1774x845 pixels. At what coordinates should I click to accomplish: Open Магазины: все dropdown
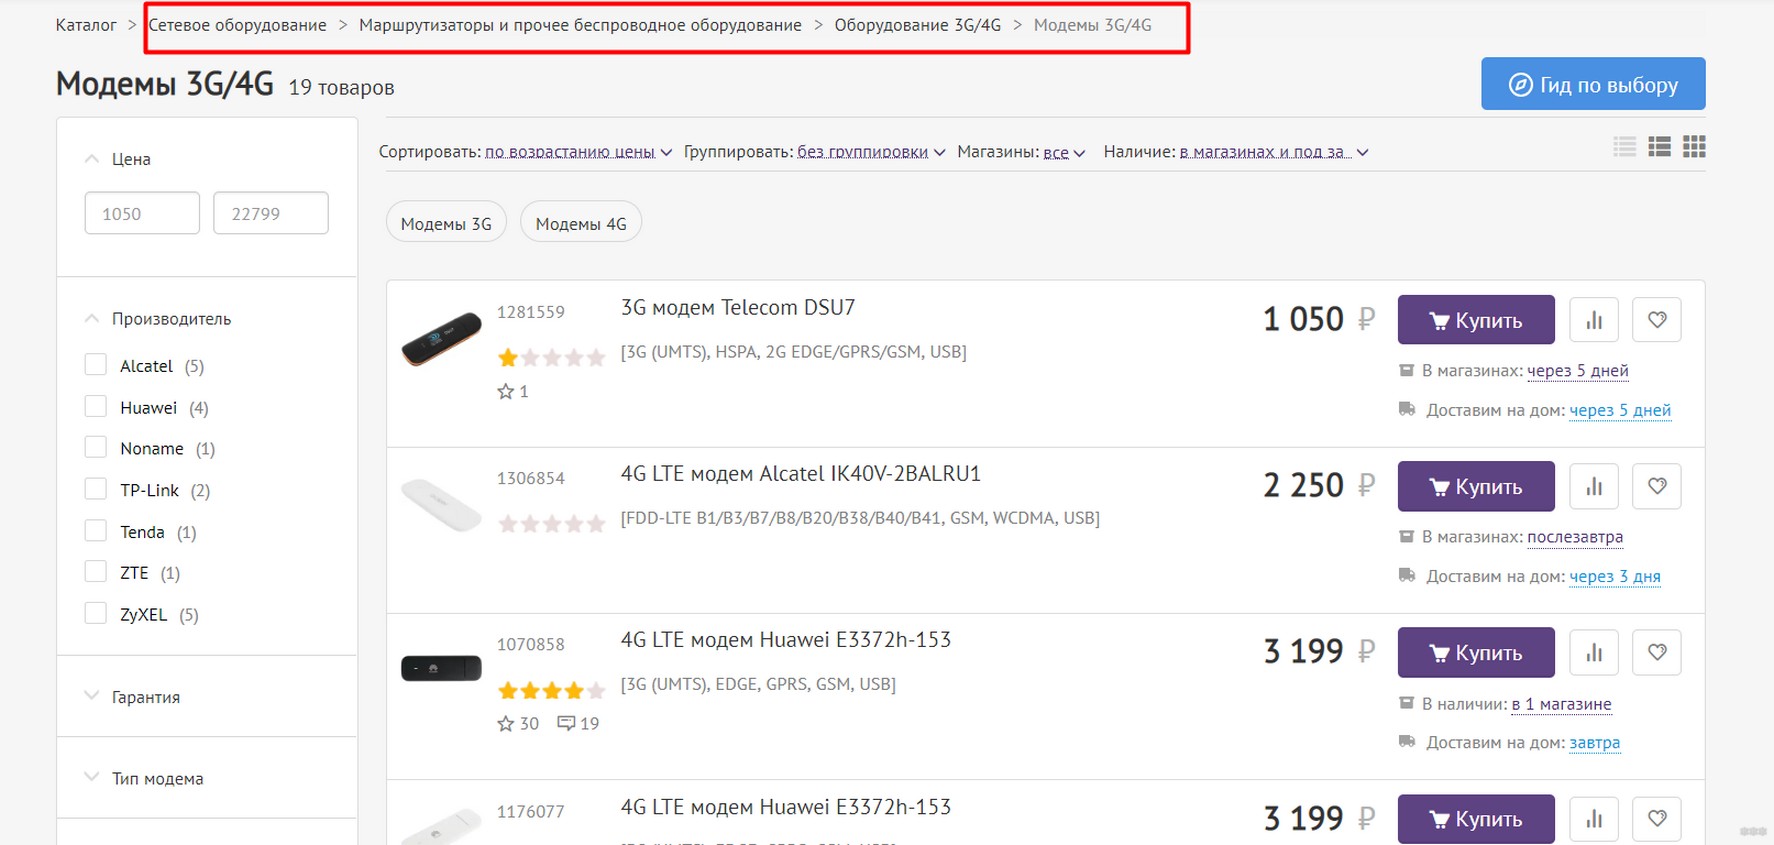[1064, 152]
